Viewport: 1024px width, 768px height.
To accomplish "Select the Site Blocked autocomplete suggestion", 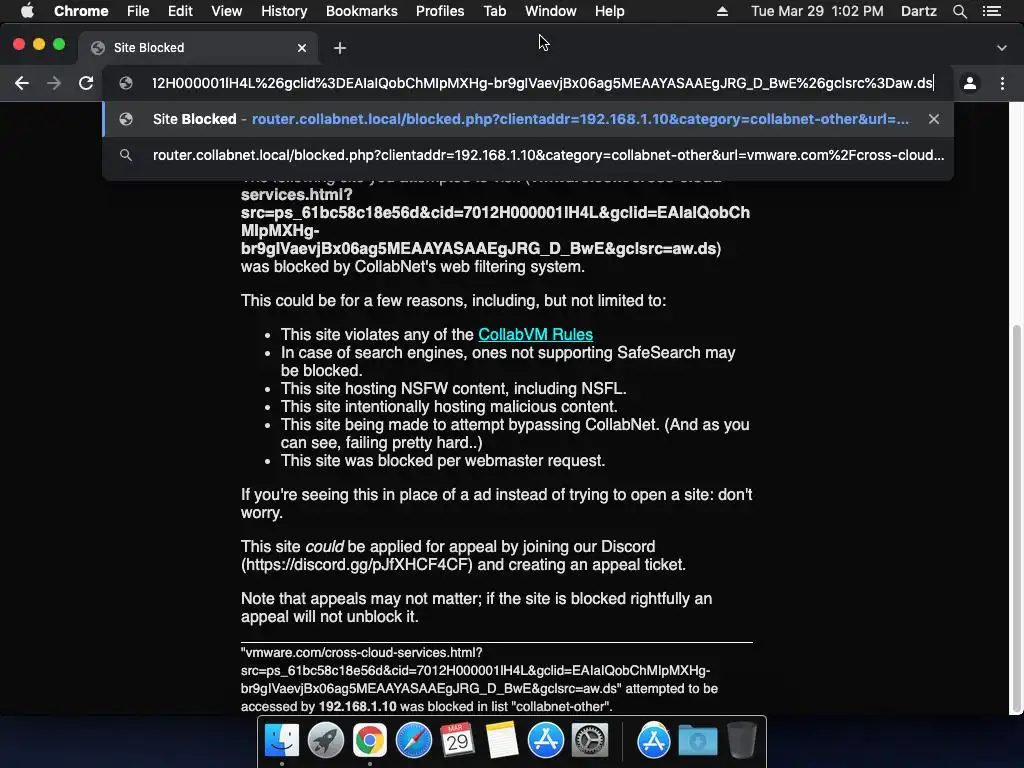I will click(x=528, y=119).
